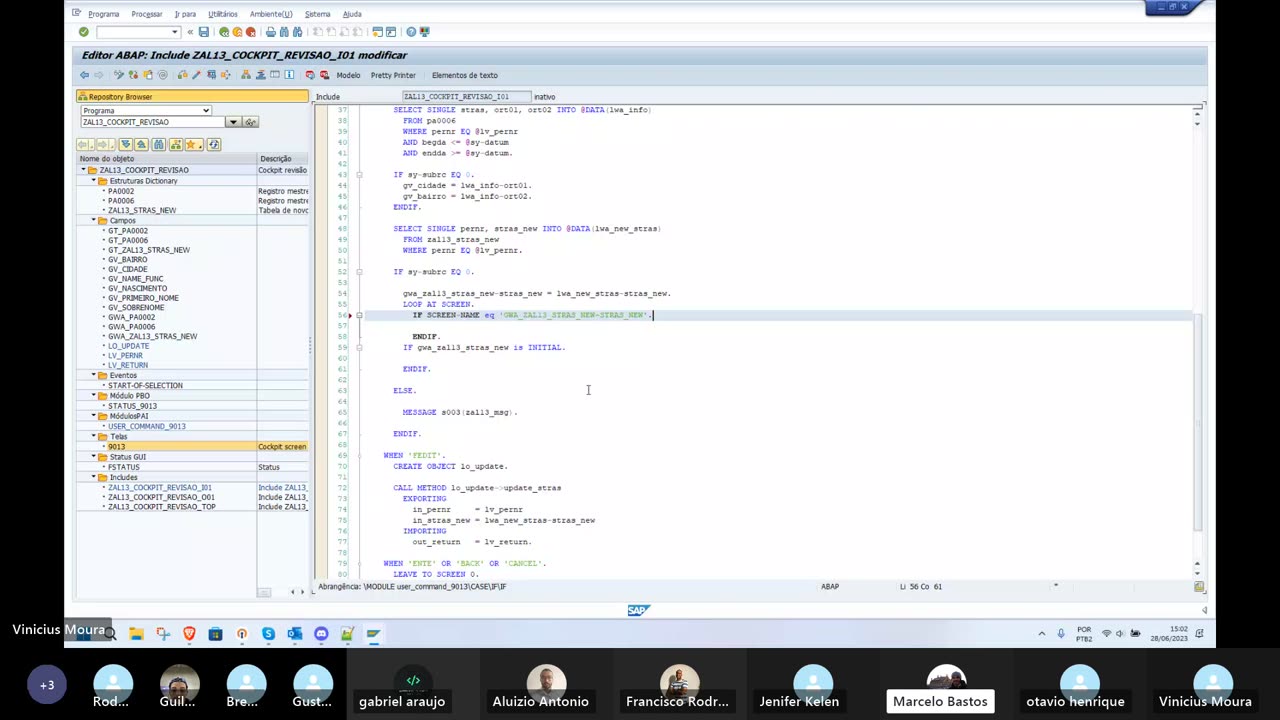Open the Utilitários menu
The height and width of the screenshot is (720, 1280).
(223, 14)
